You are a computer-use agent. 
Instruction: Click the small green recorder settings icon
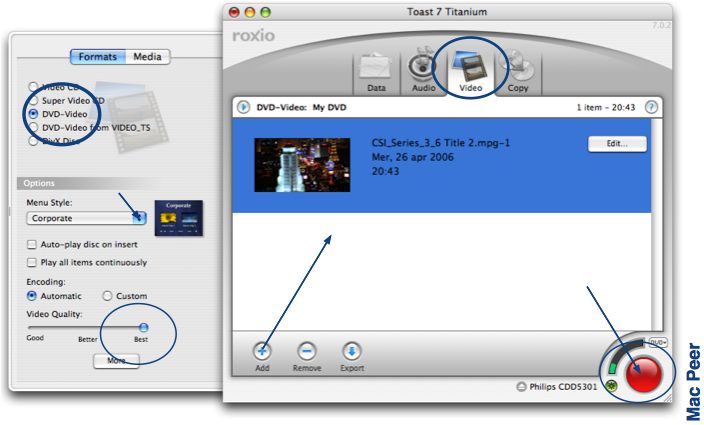point(611,385)
